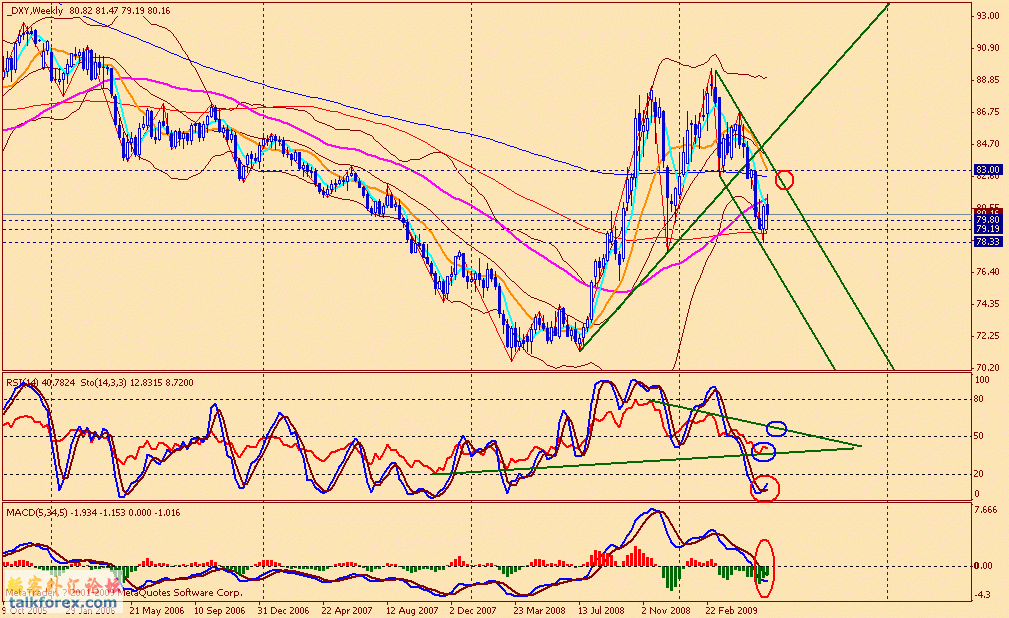The height and width of the screenshot is (618, 1009).
Task: Select the red ellipse object in MACD panel
Action: click(x=764, y=568)
